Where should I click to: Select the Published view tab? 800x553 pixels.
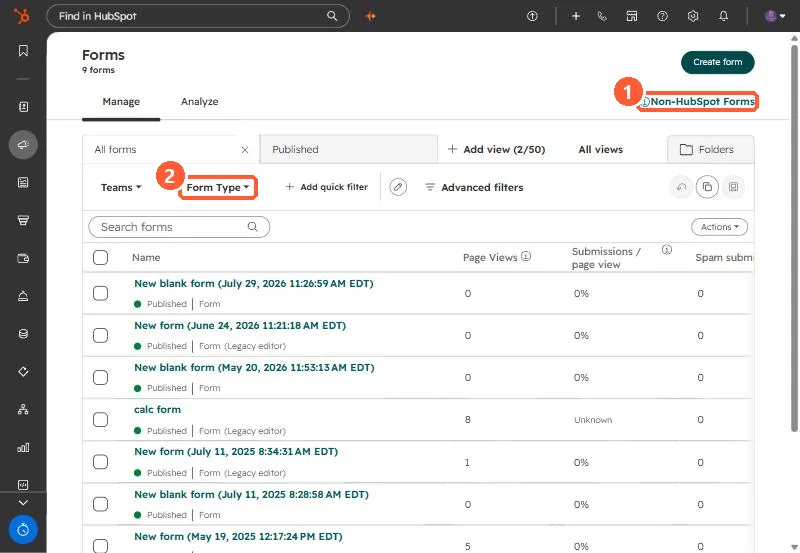click(349, 149)
